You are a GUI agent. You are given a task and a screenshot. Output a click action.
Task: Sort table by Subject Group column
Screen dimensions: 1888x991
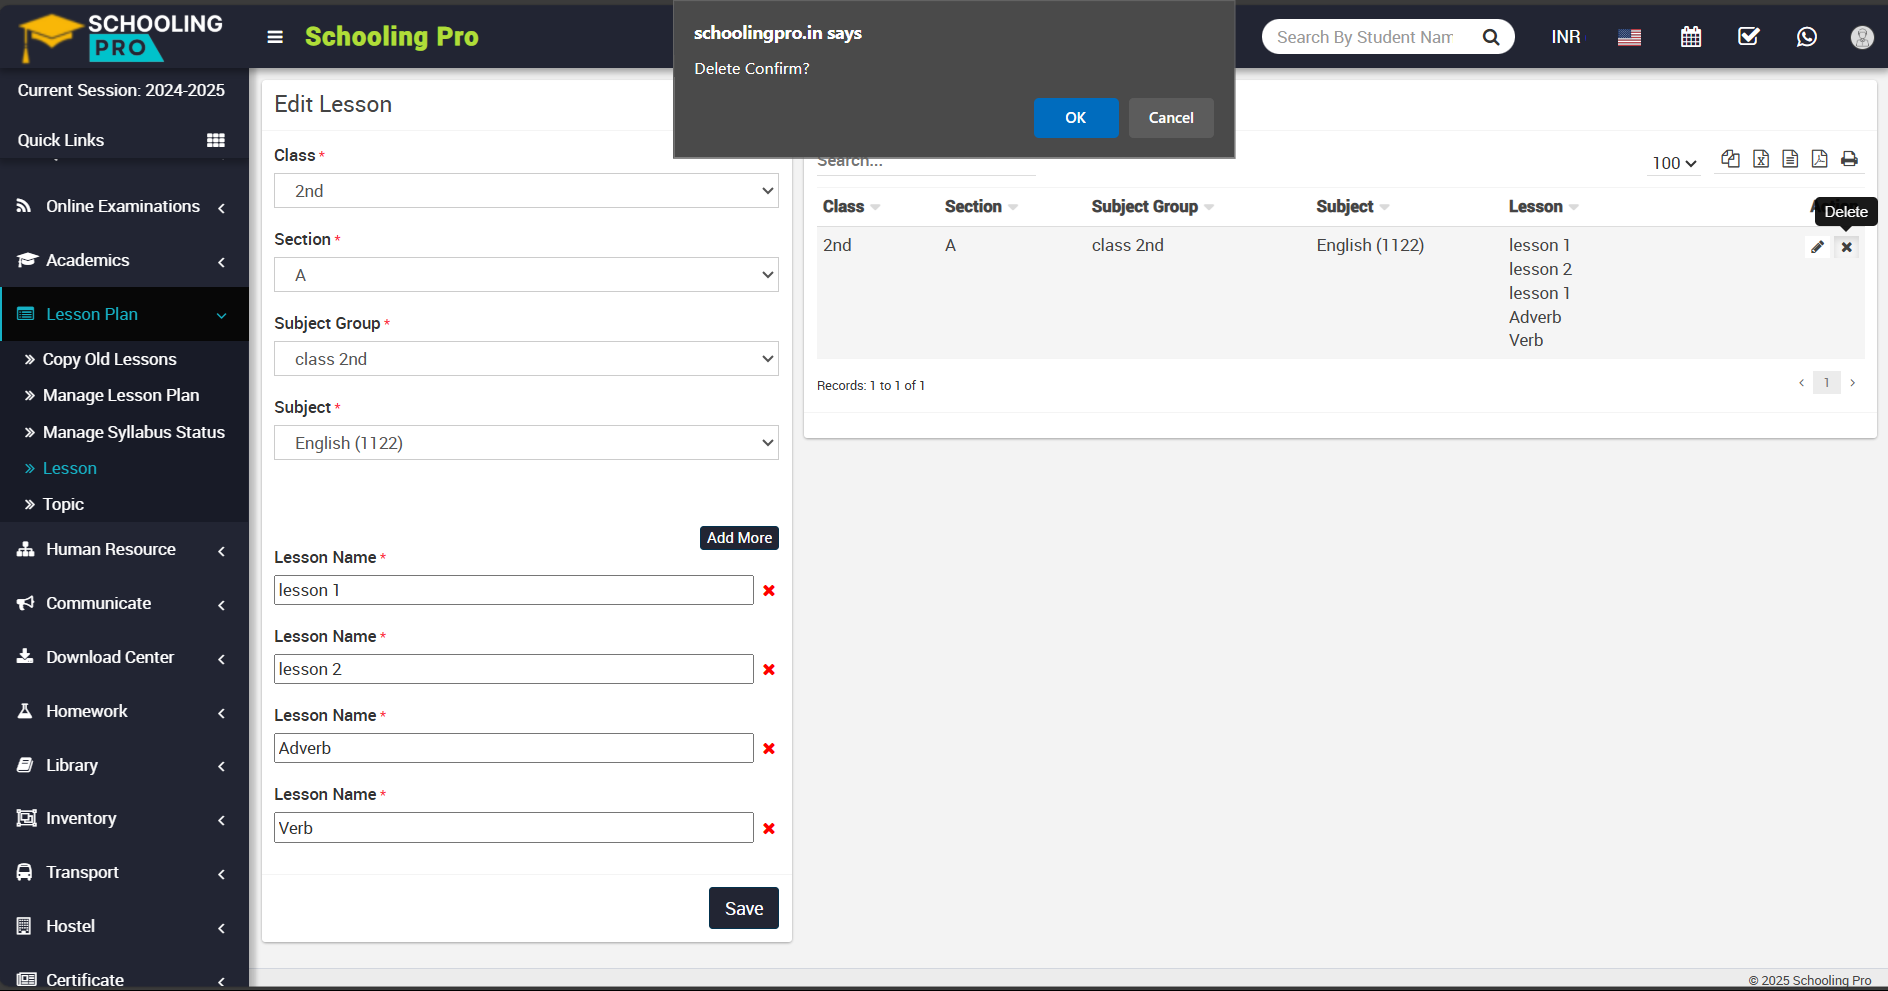pos(1152,206)
